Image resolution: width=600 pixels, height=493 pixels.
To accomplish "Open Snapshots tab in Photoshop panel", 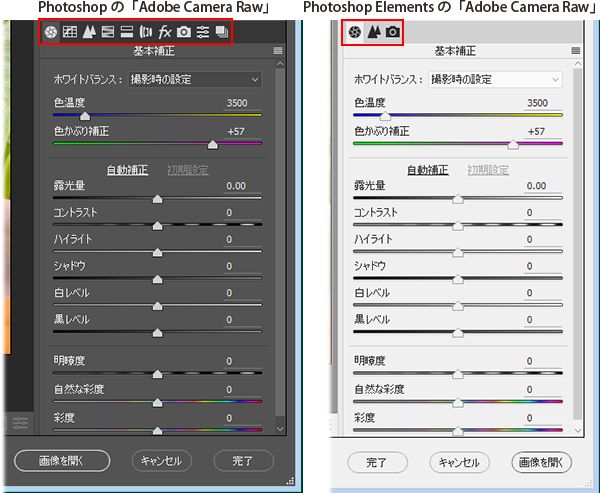I will click(x=222, y=32).
